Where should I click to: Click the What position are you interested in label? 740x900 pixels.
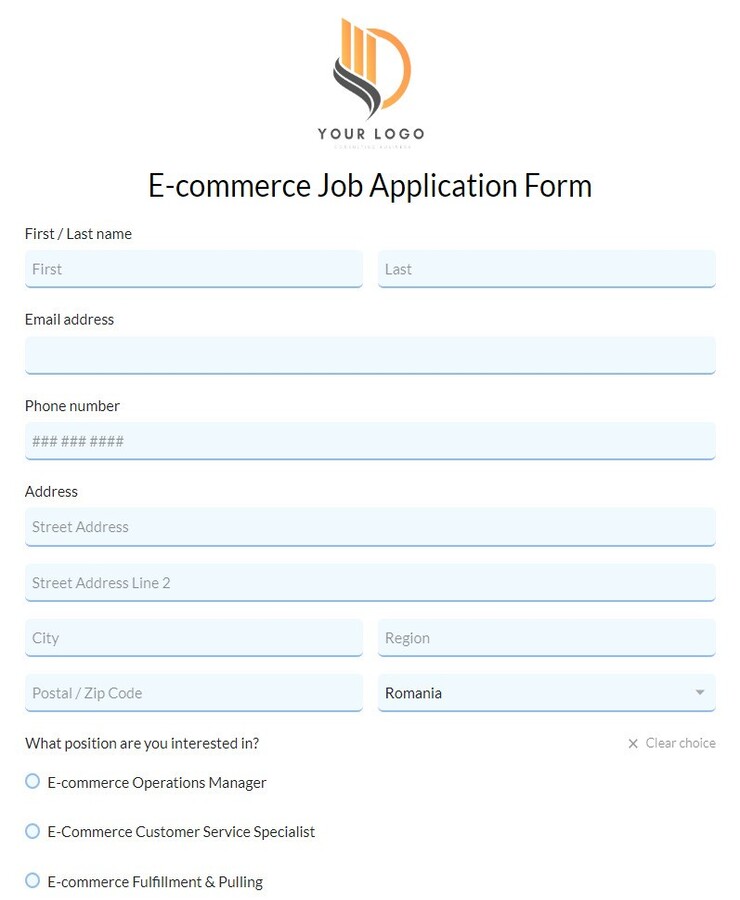[x=144, y=743]
